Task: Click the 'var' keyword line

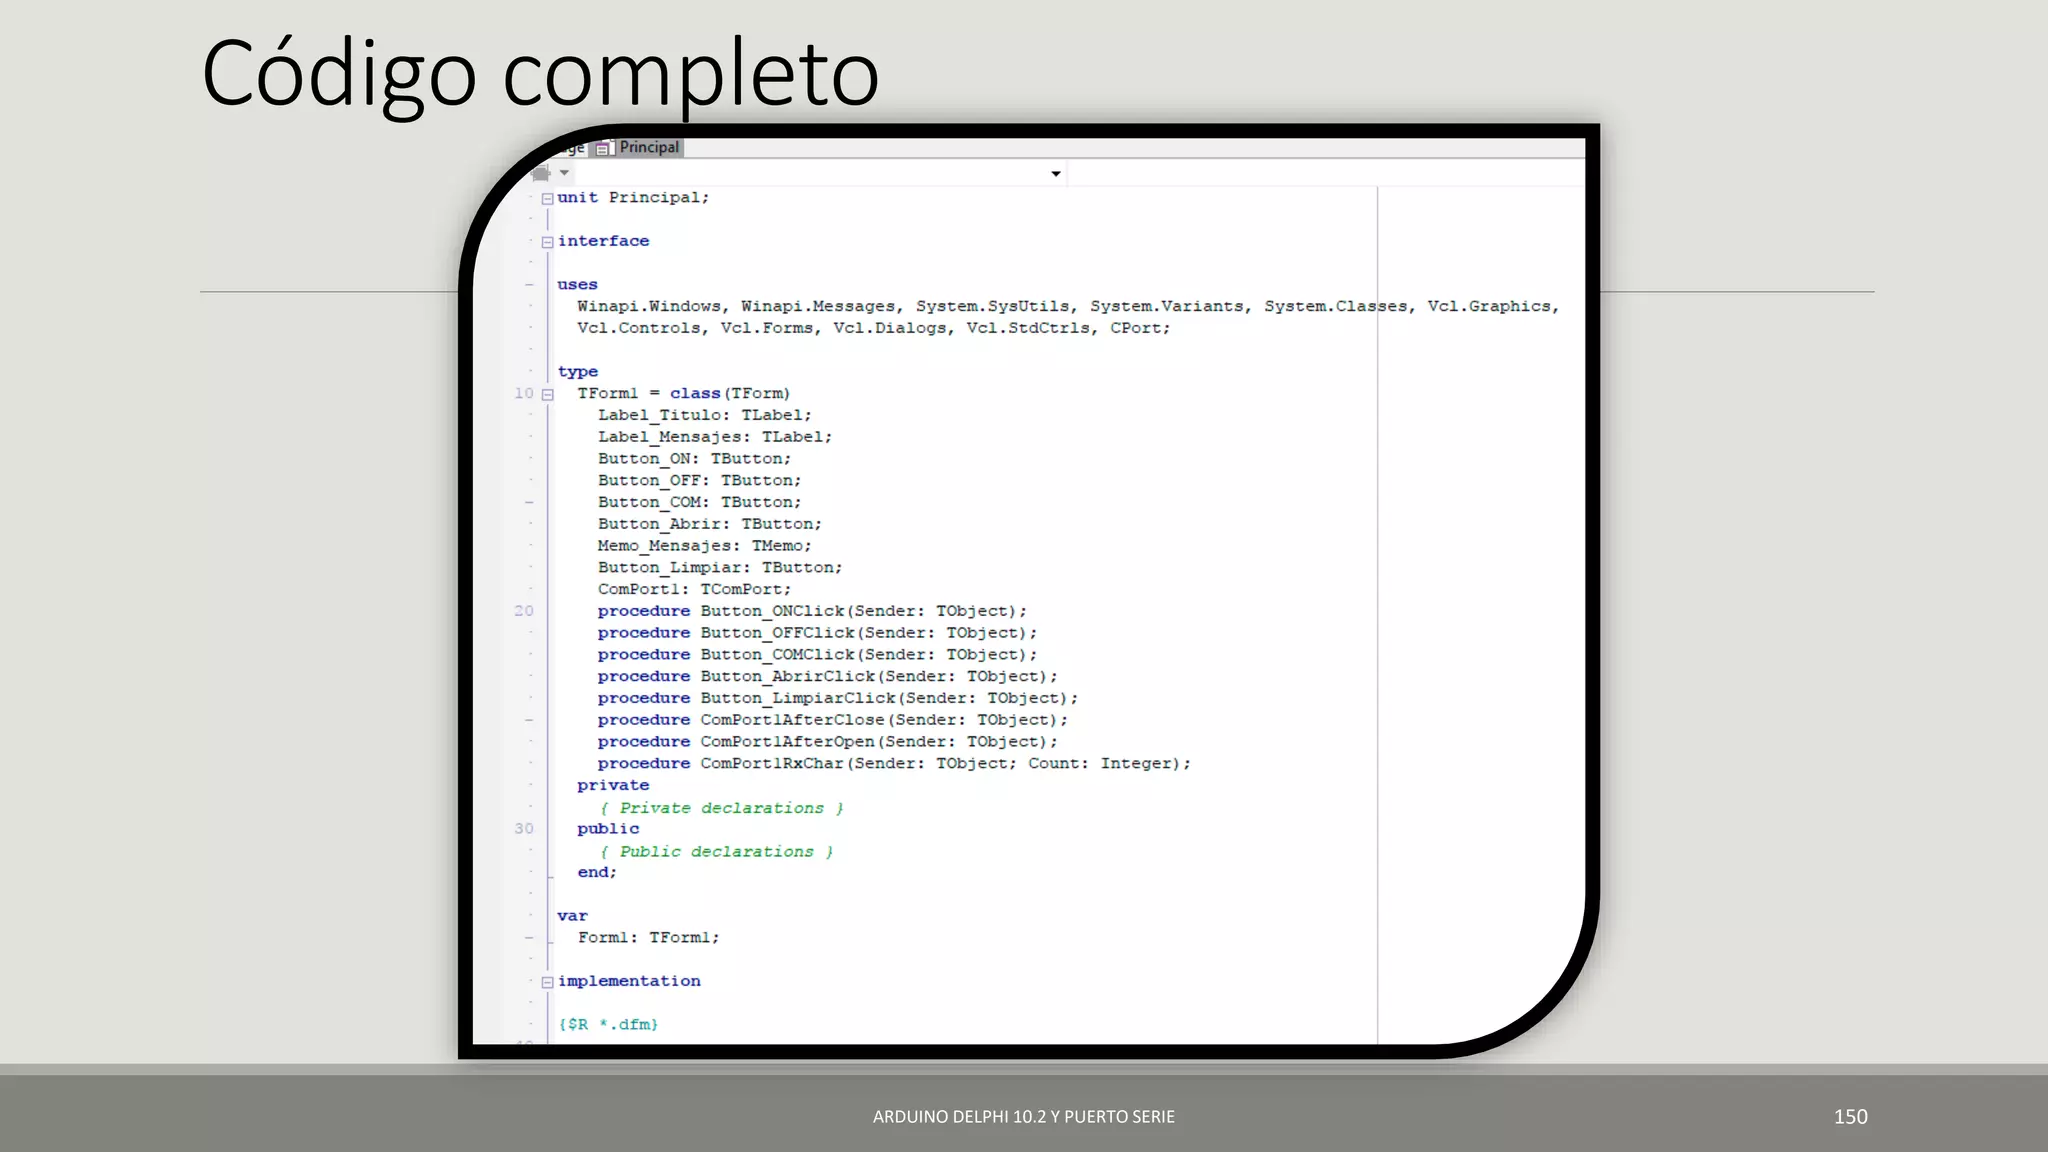Action: tap(572, 916)
